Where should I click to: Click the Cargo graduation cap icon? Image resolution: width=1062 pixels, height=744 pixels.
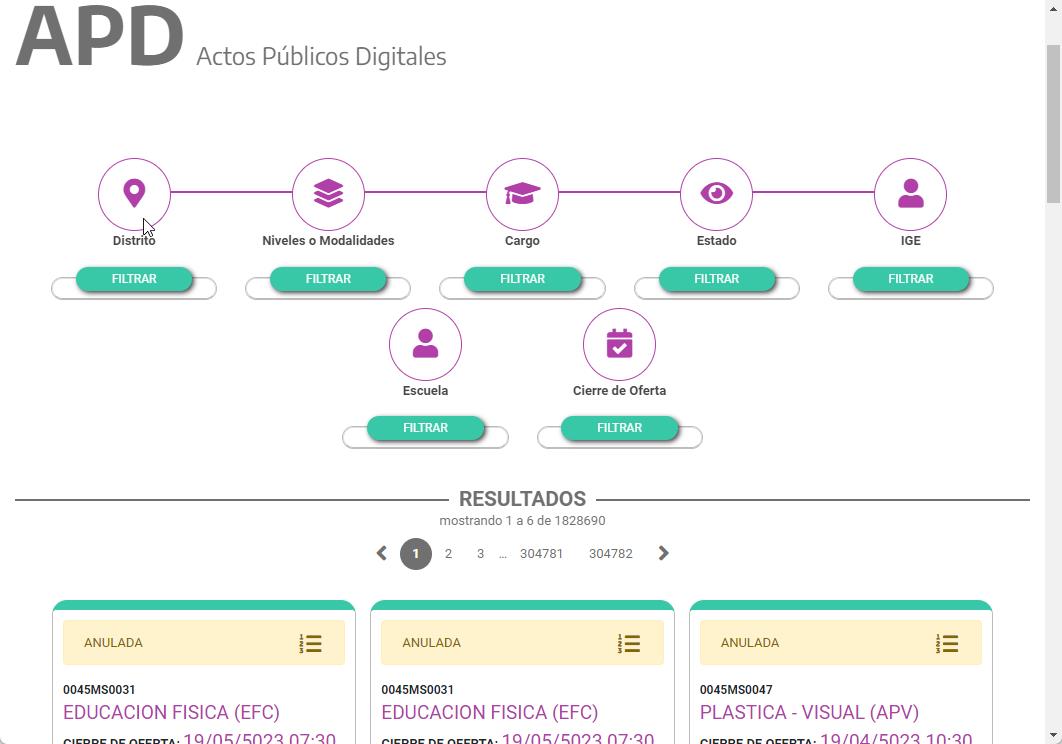click(x=522, y=194)
